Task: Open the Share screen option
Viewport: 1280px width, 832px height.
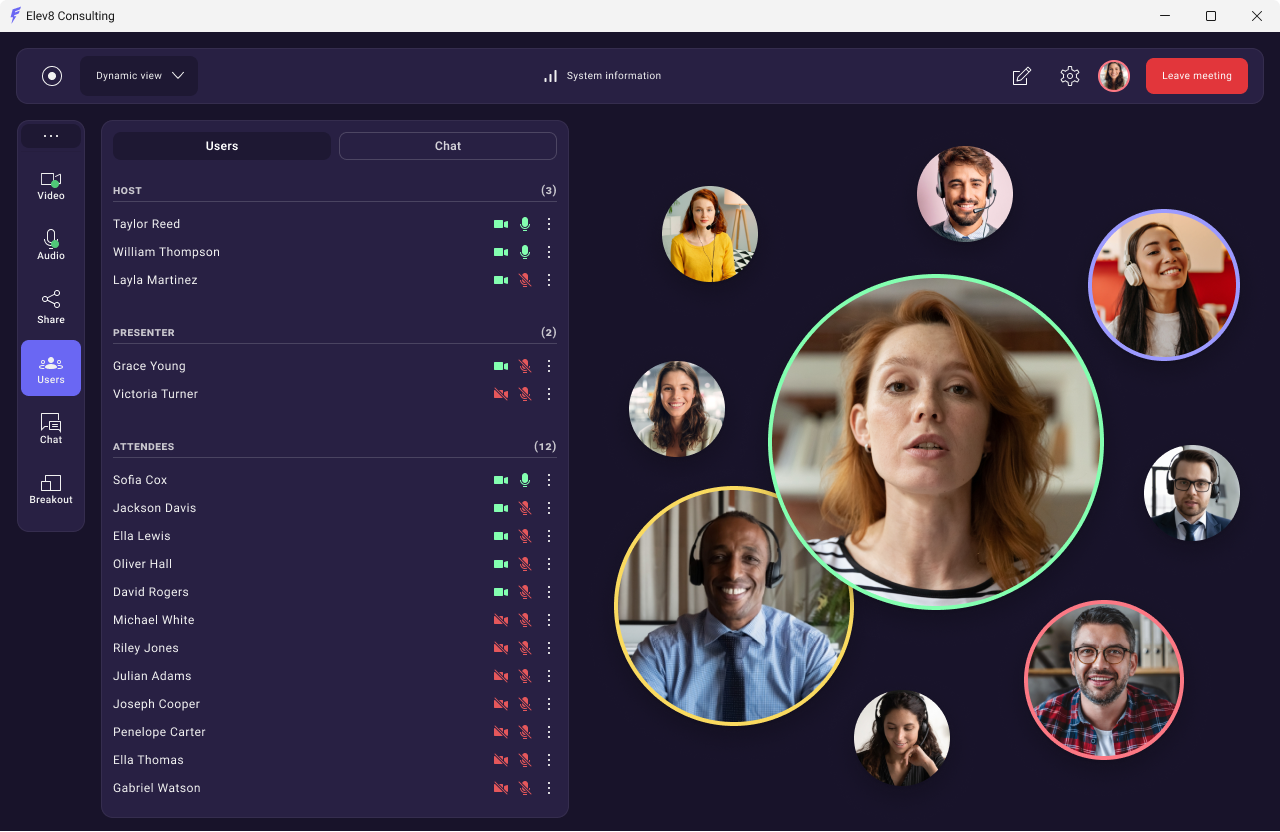Action: [x=51, y=306]
